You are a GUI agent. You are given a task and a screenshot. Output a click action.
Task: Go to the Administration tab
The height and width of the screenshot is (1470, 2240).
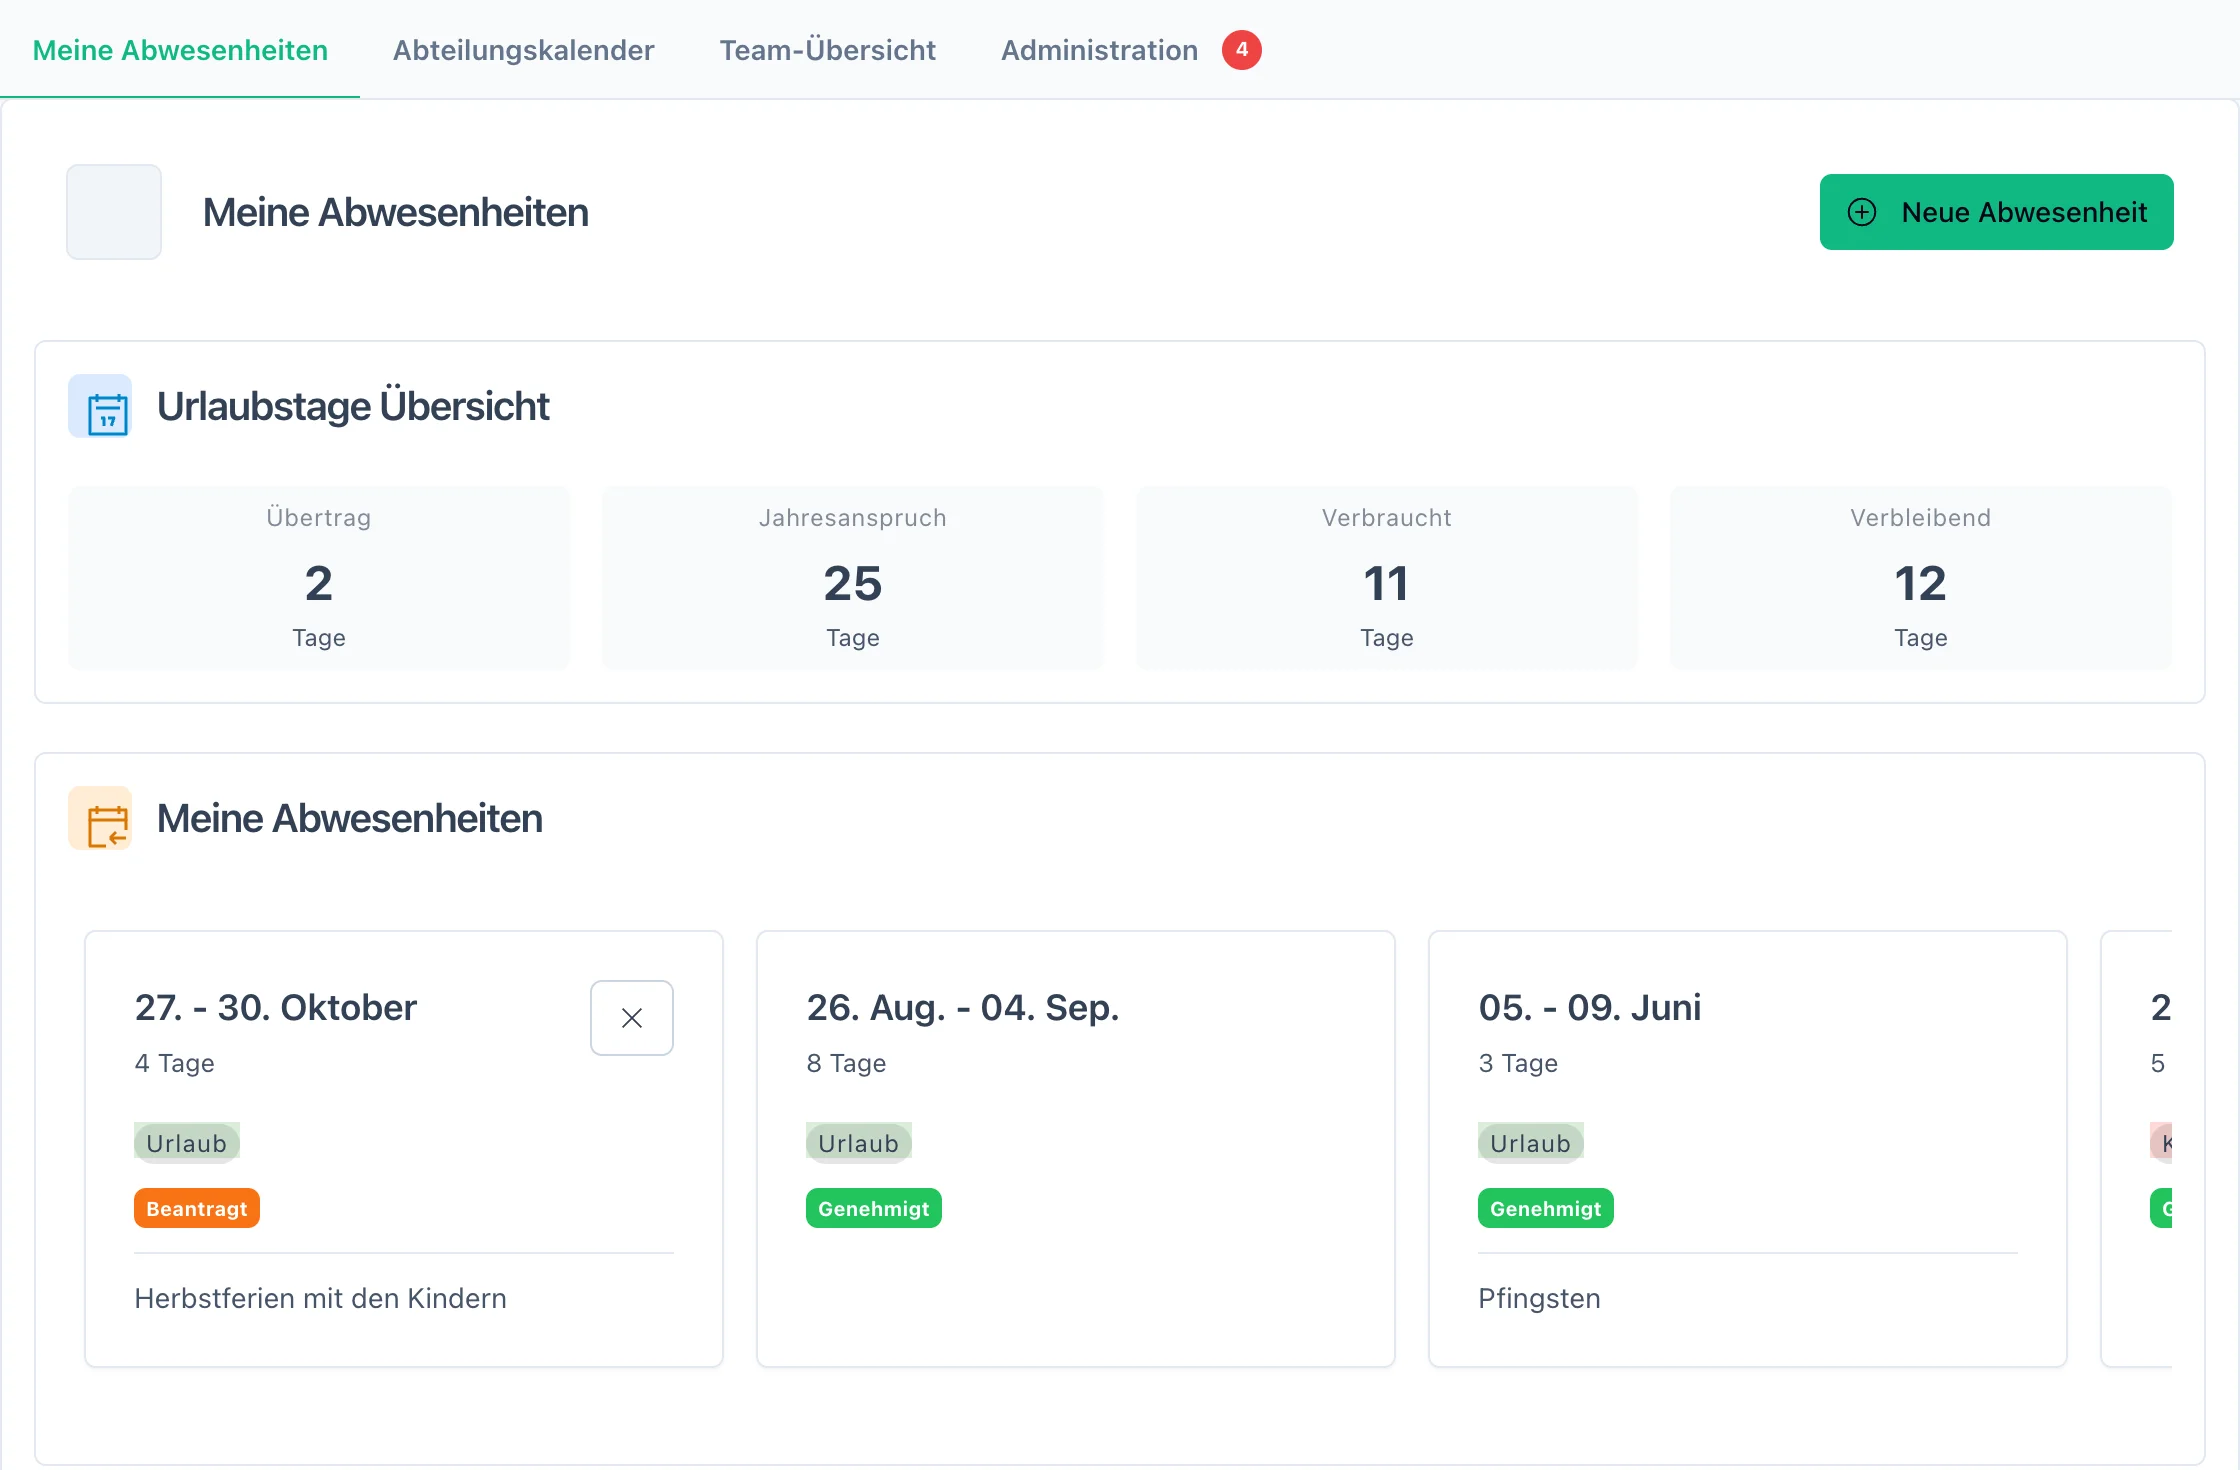tap(1099, 50)
